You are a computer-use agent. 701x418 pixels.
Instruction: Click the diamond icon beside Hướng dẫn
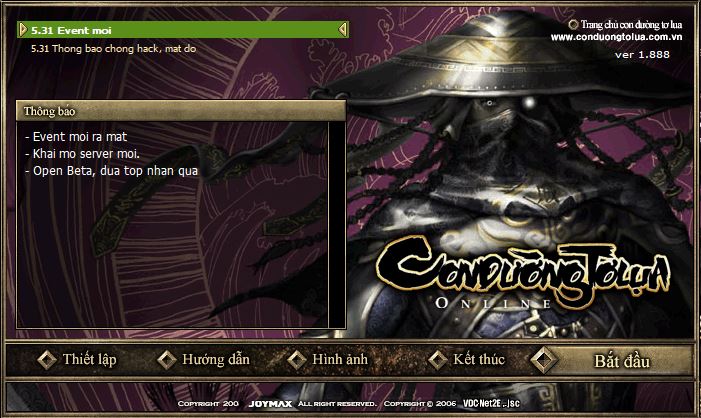click(x=167, y=360)
